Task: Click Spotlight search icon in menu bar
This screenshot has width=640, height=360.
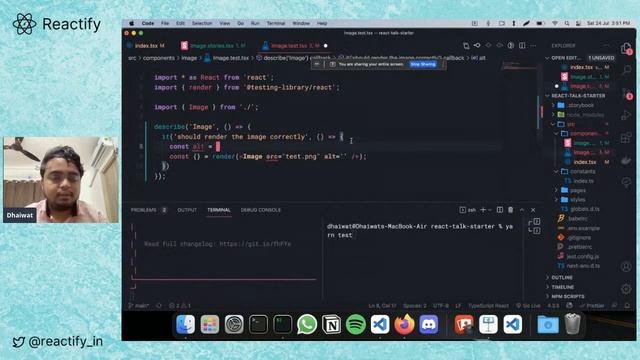Action: [x=567, y=24]
